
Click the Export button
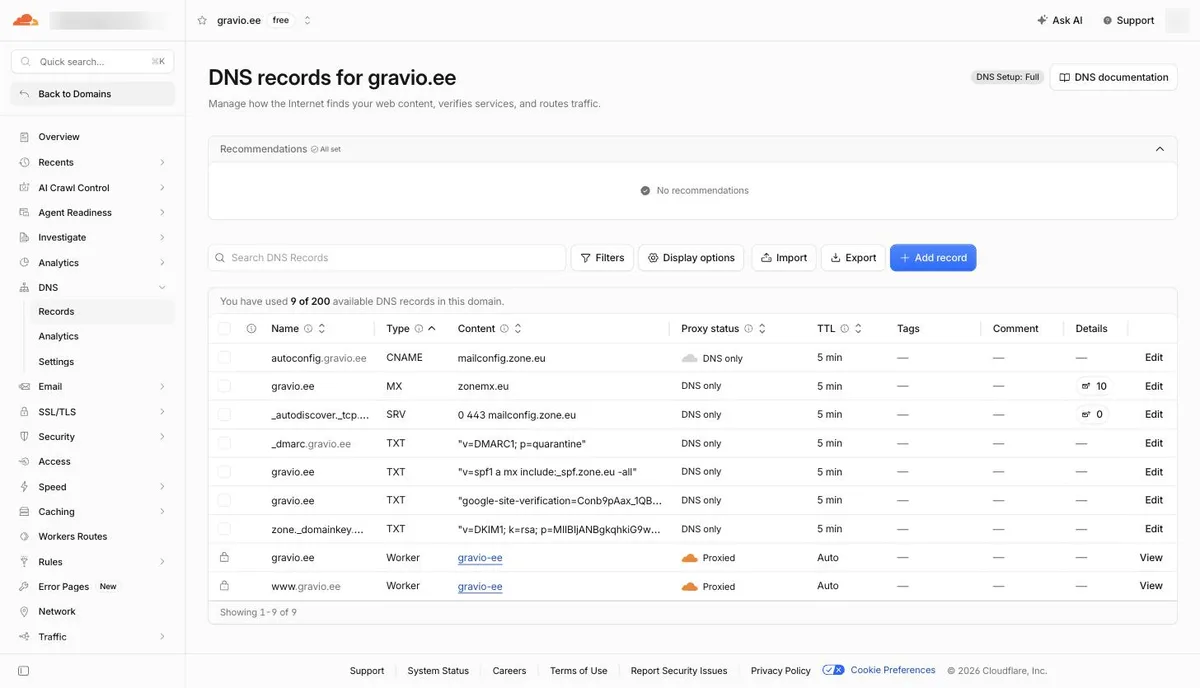coord(853,257)
